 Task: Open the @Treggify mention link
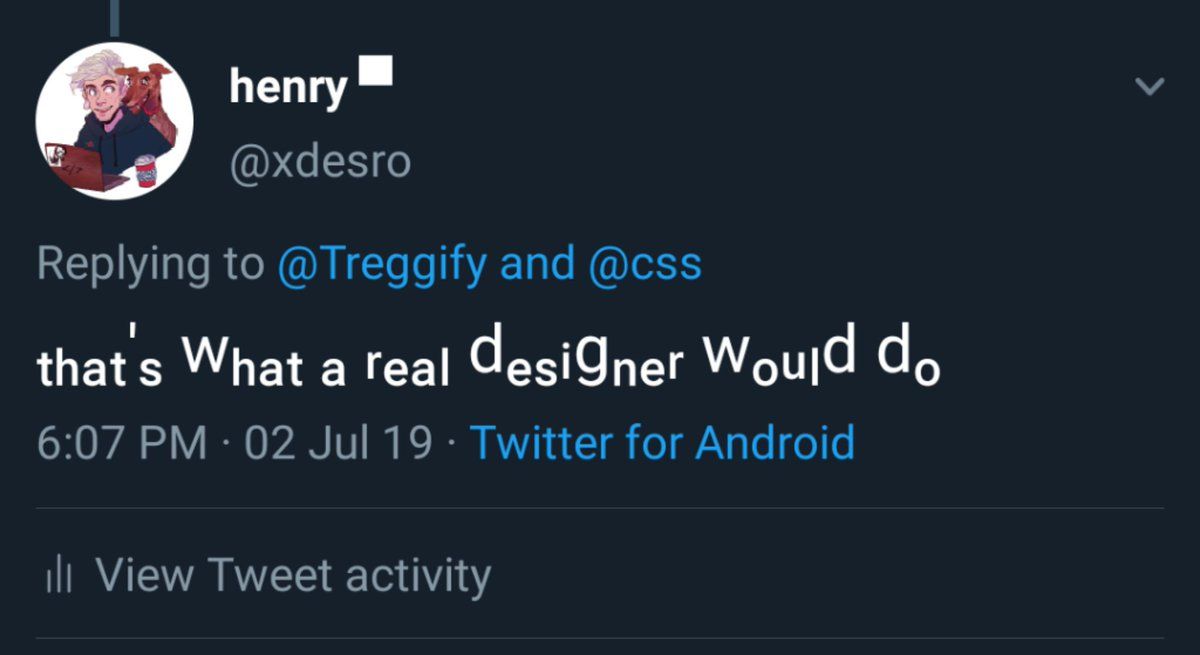(381, 264)
